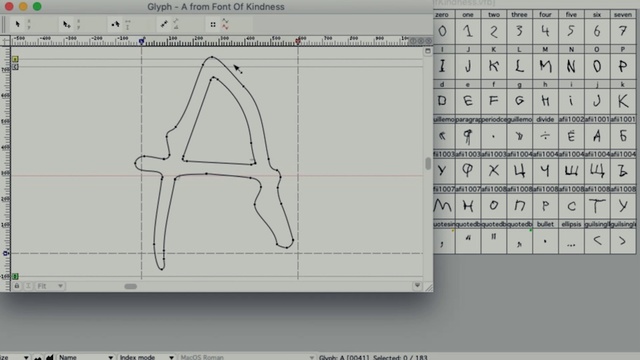Select the paragraph glyph cell
The width and height of the screenshot is (640, 360).
point(468,136)
